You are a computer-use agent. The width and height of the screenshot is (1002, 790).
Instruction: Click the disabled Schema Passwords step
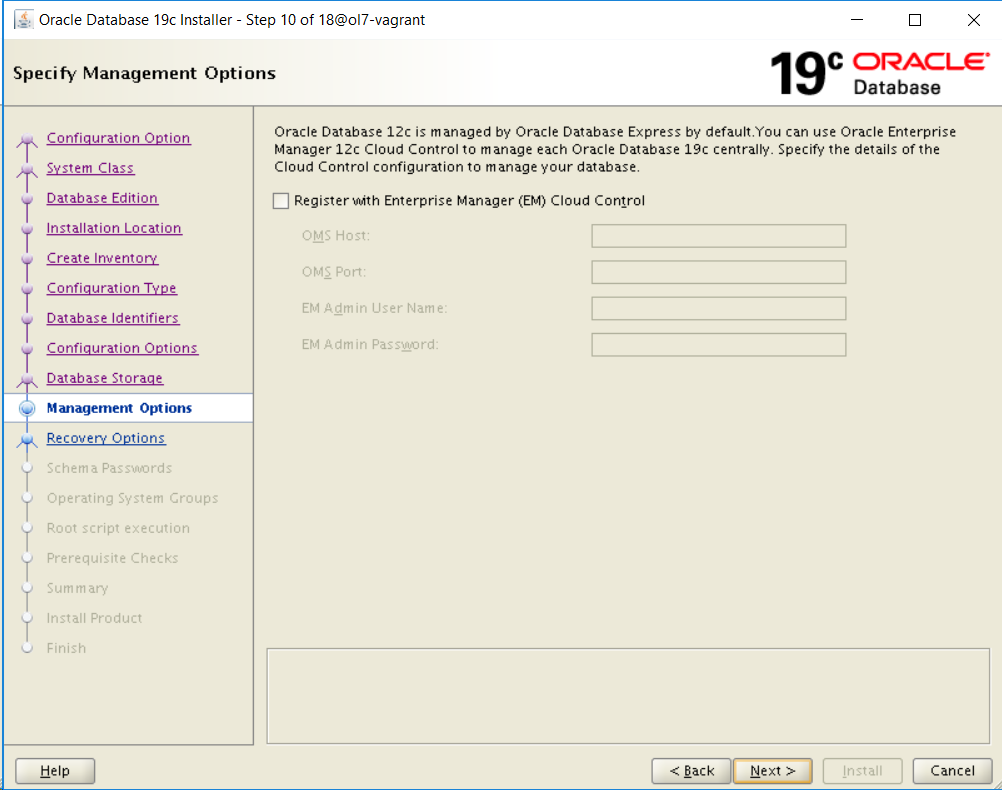pos(109,469)
